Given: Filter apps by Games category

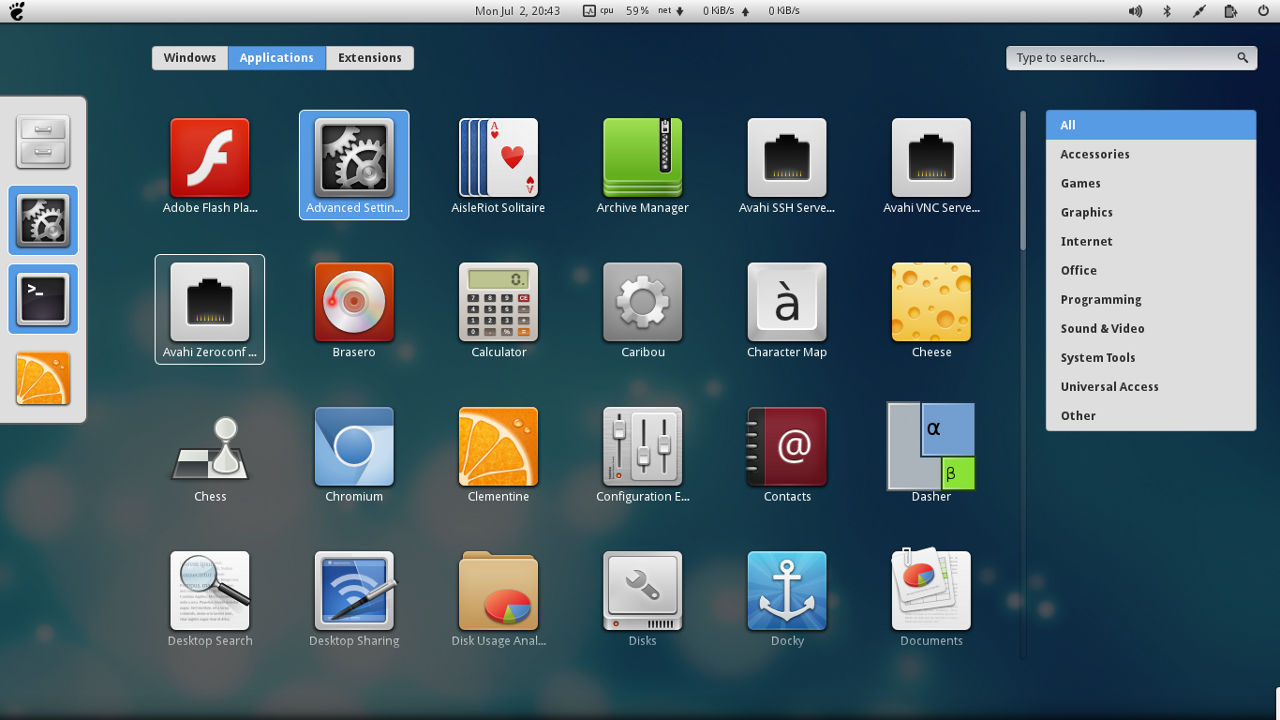Looking at the screenshot, I should pyautogui.click(x=1151, y=183).
